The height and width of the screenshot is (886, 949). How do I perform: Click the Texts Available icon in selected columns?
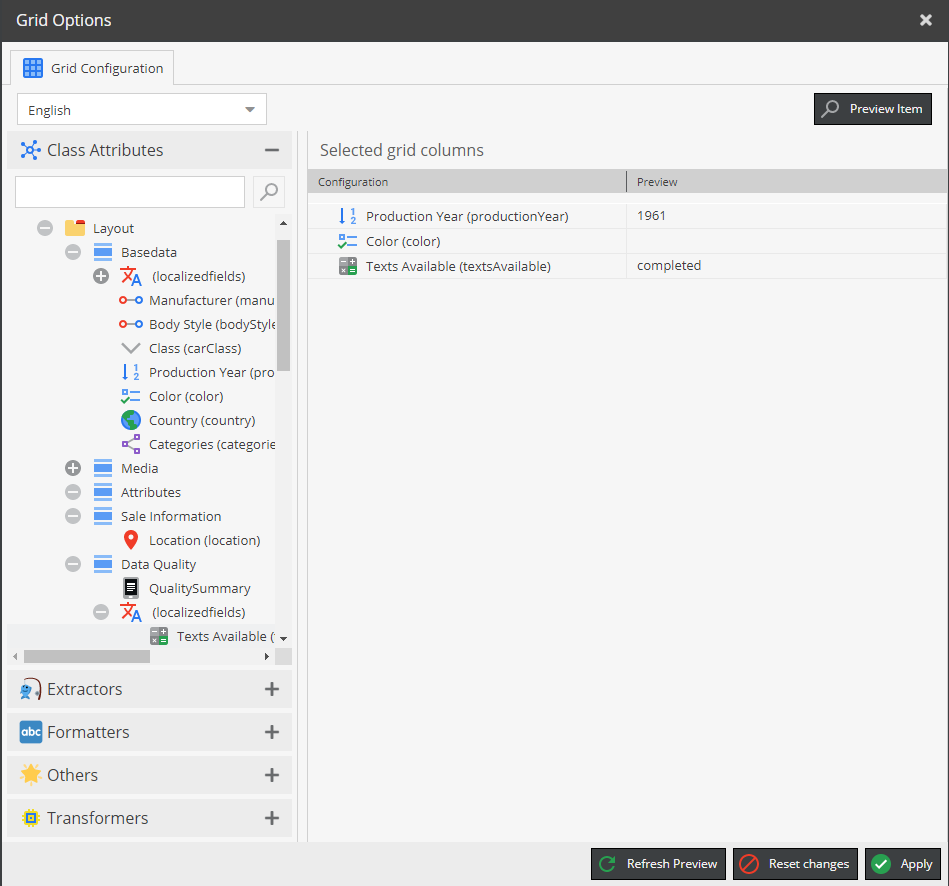348,266
